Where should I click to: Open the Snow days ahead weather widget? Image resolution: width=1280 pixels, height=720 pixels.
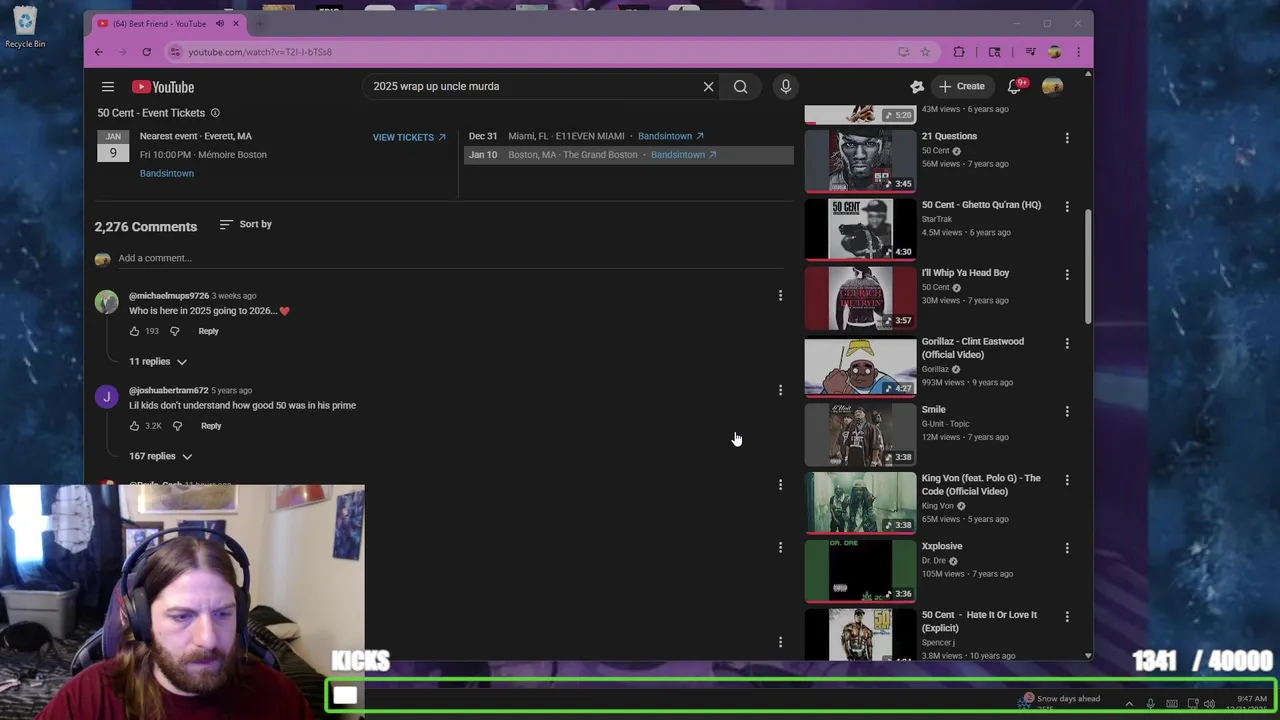pyautogui.click(x=1060, y=703)
